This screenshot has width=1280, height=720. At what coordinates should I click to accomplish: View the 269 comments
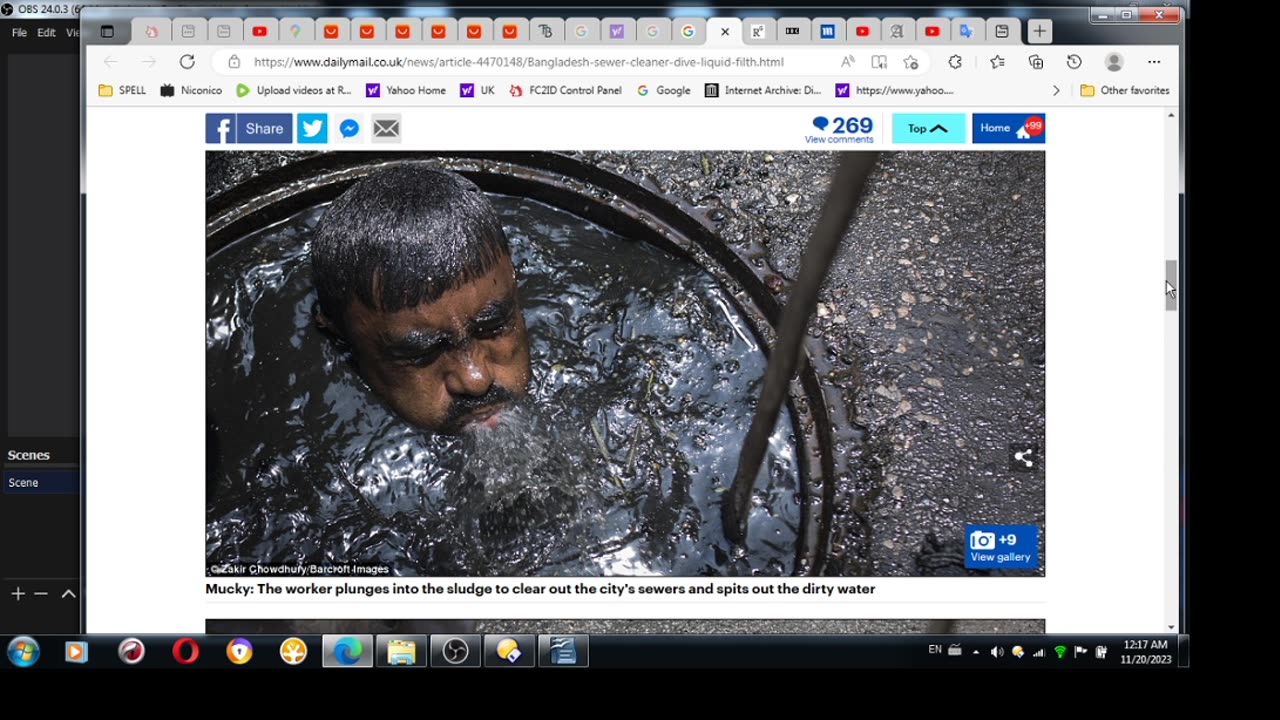click(x=839, y=130)
